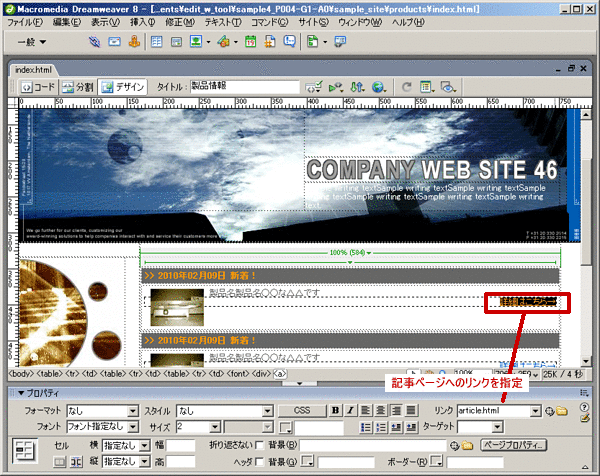Open file management icon
This screenshot has height=476, width=600.
click(357, 87)
